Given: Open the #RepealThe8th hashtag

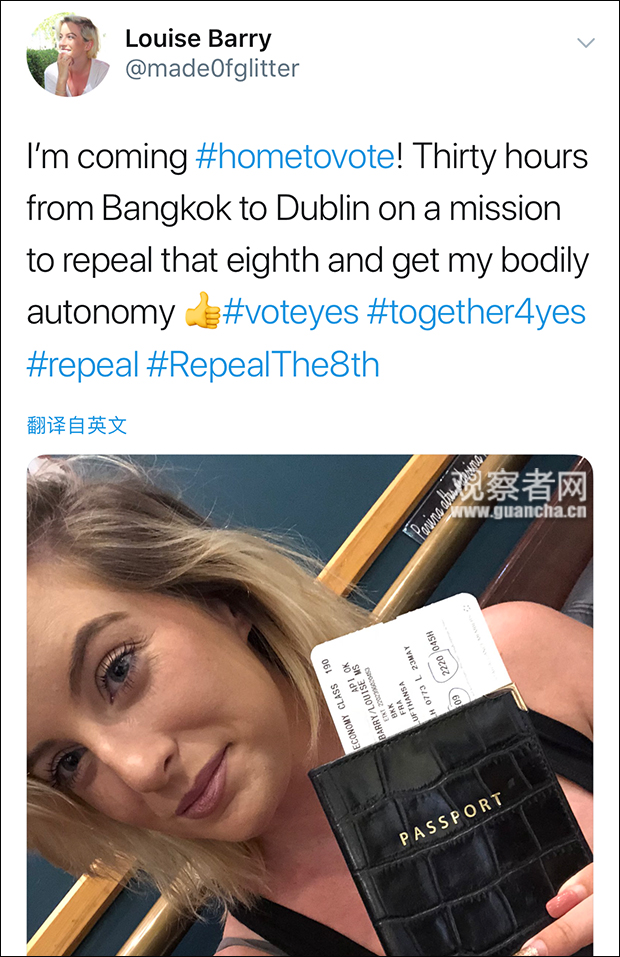Looking at the screenshot, I should coord(263,365).
